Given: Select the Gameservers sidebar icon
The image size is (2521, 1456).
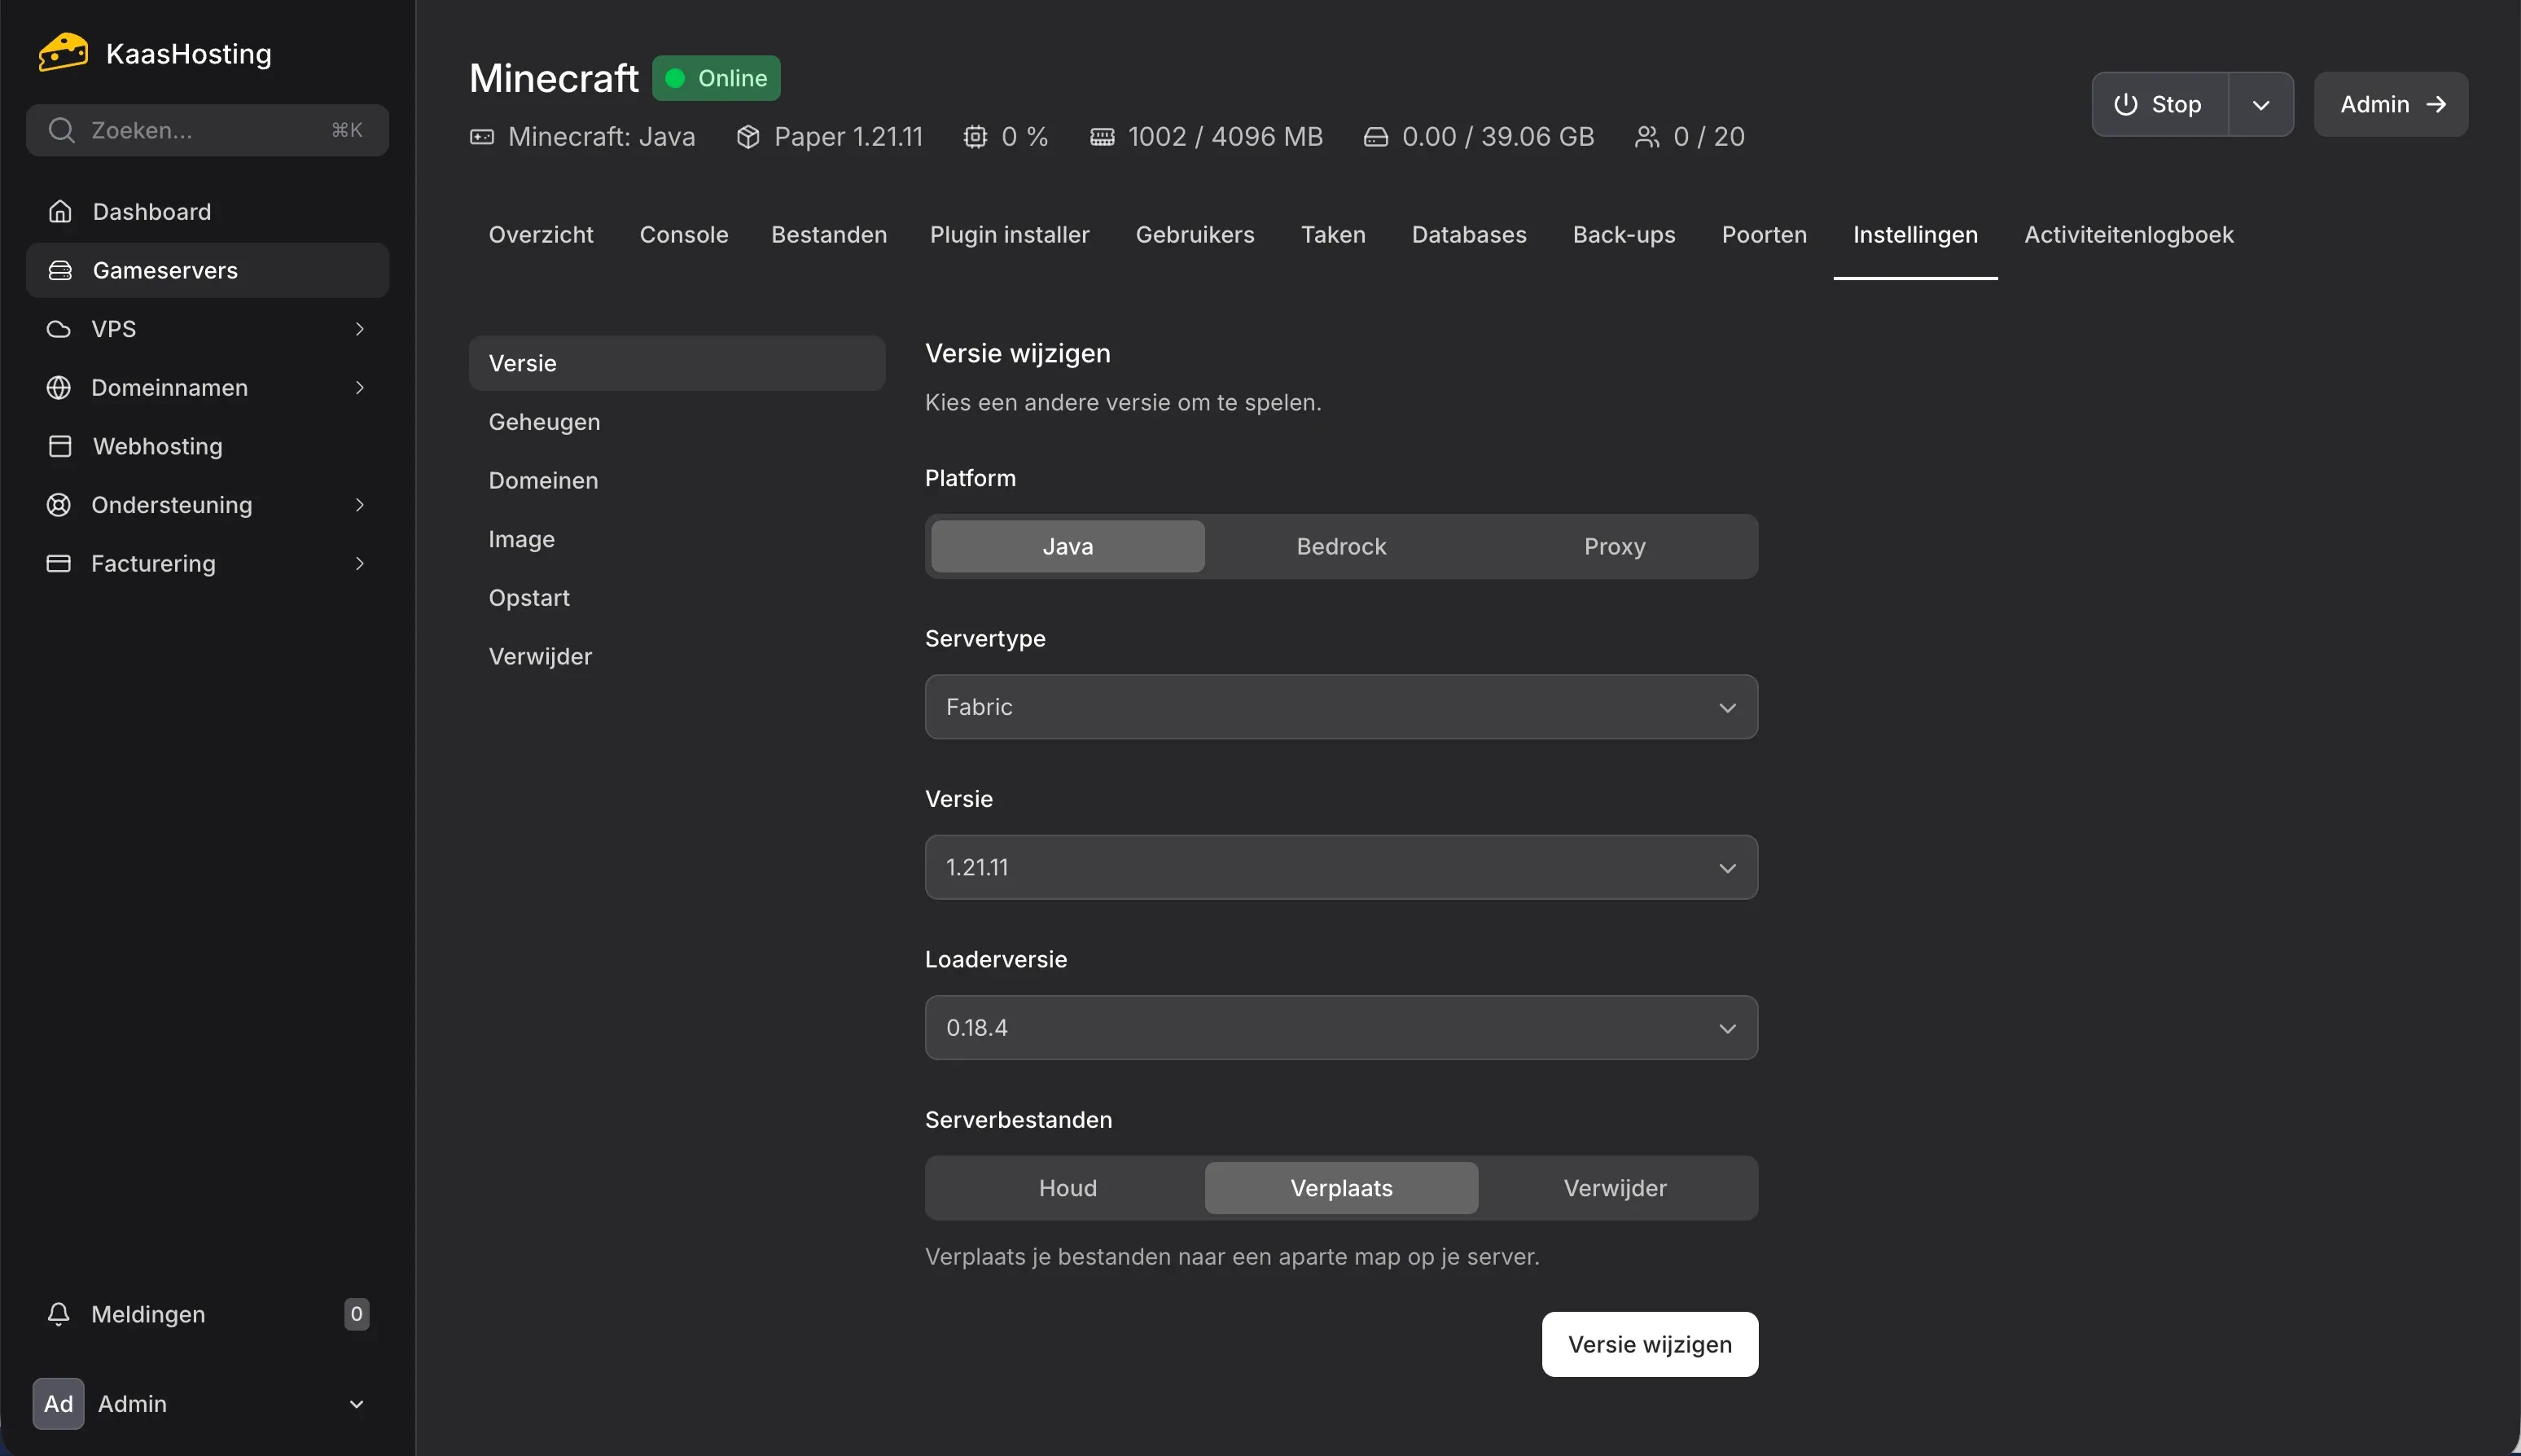Looking at the screenshot, I should 59,270.
